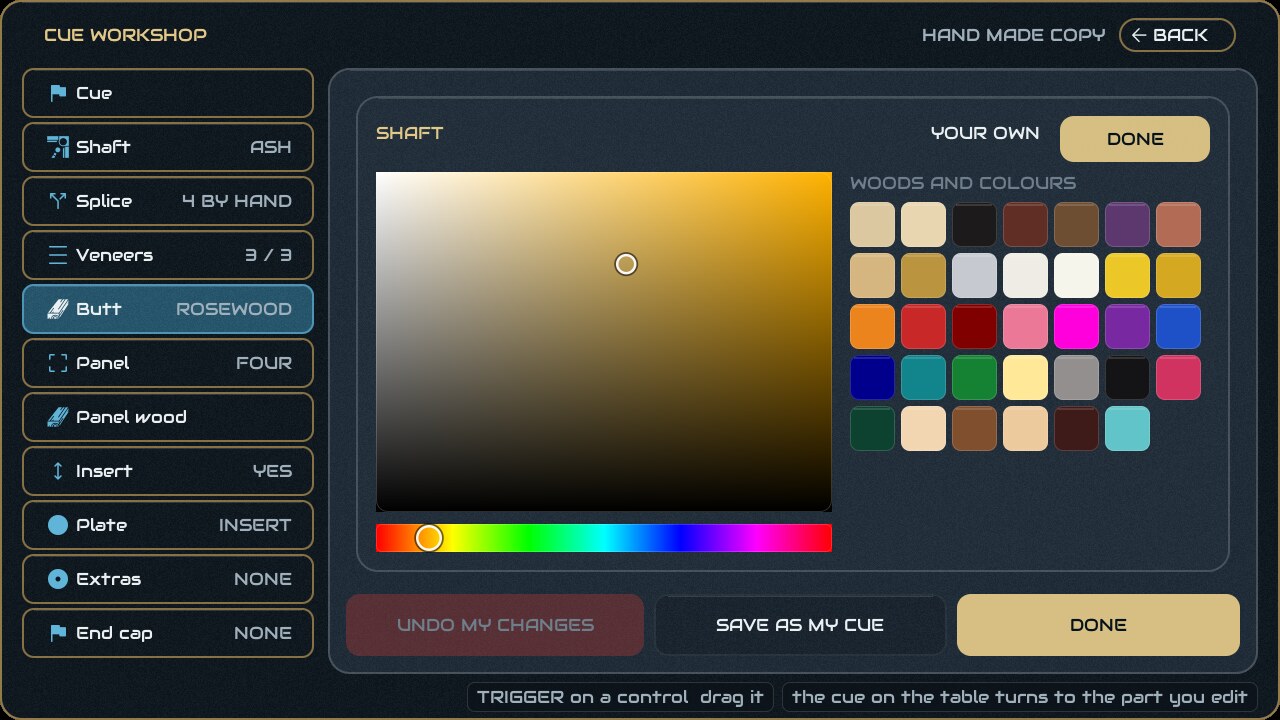Click the hue slider handle
The height and width of the screenshot is (720, 1280).
tap(429, 538)
